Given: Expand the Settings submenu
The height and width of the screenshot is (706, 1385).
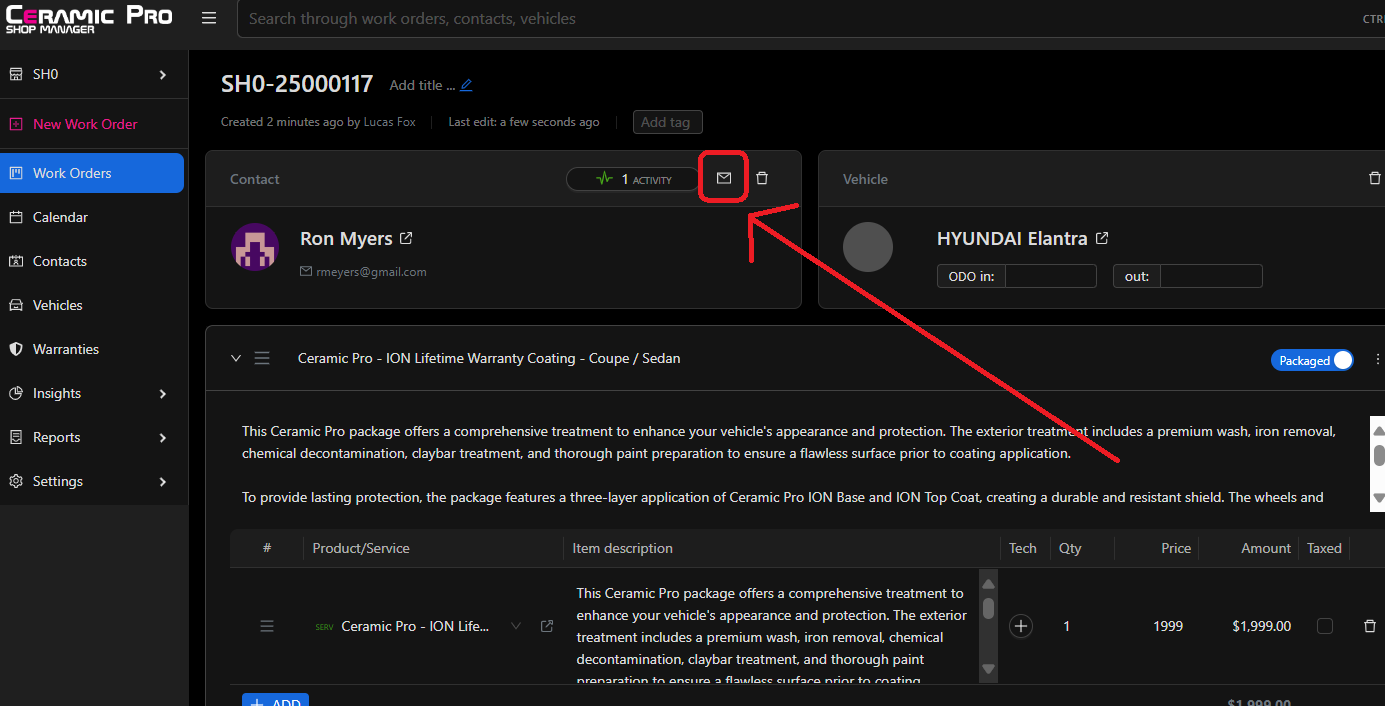Looking at the screenshot, I should [x=163, y=481].
